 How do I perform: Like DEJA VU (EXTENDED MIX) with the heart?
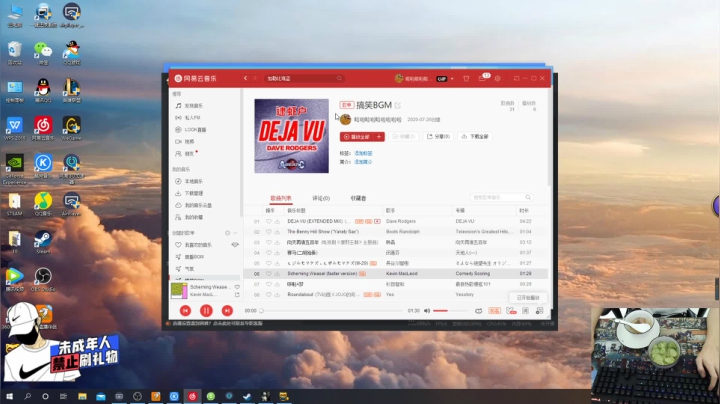pos(269,221)
